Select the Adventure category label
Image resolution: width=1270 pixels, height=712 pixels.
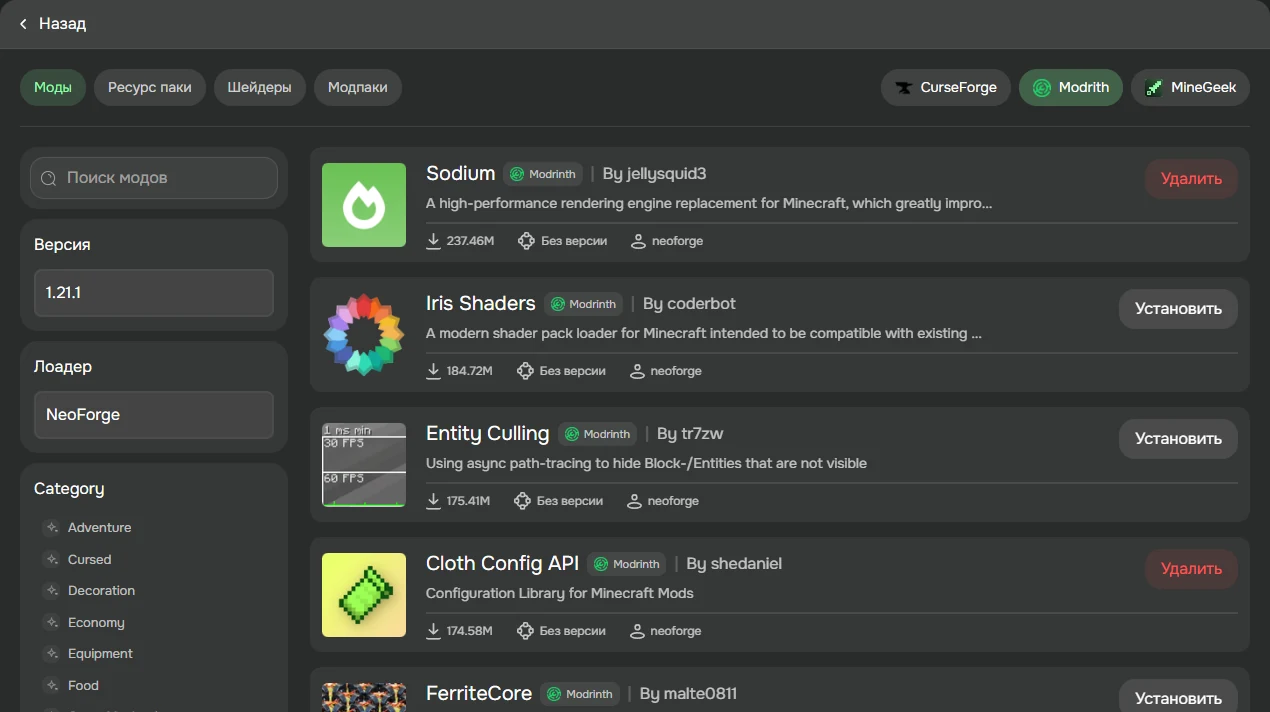click(100, 528)
